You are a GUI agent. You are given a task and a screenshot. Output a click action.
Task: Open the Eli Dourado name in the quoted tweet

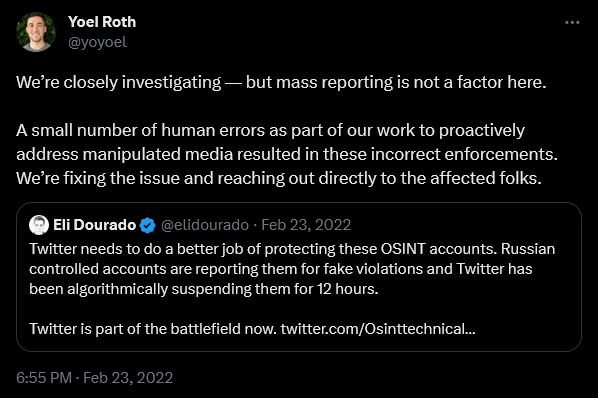pos(95,225)
